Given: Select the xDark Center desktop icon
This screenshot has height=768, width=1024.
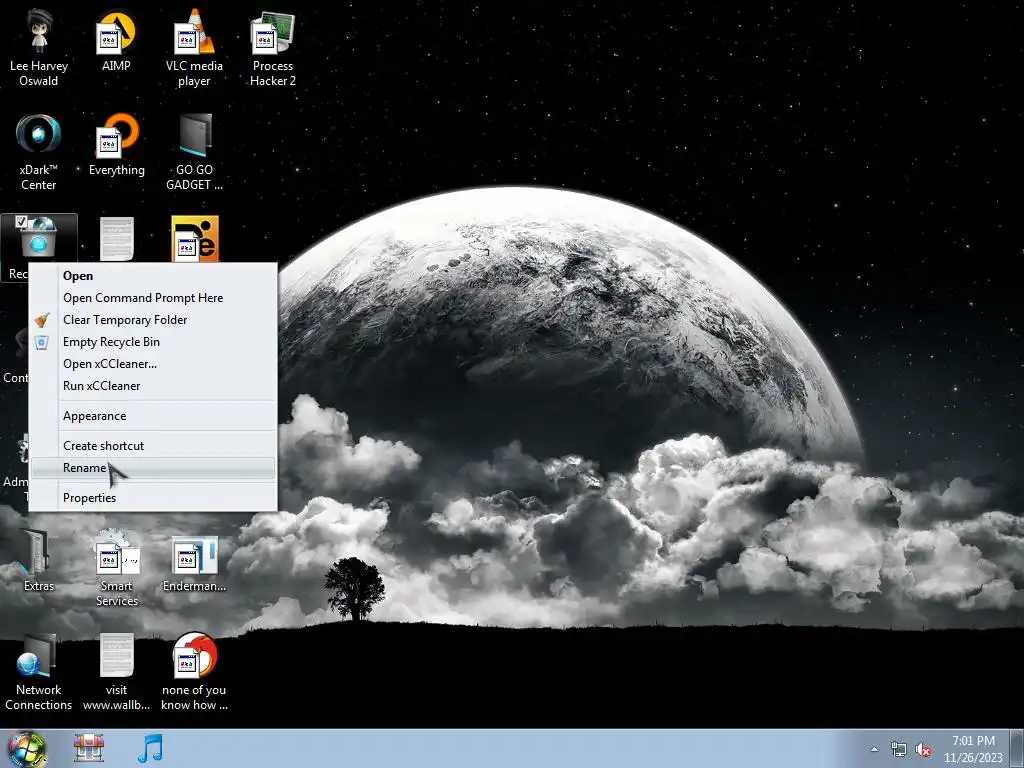Looking at the screenshot, I should coord(39,152).
